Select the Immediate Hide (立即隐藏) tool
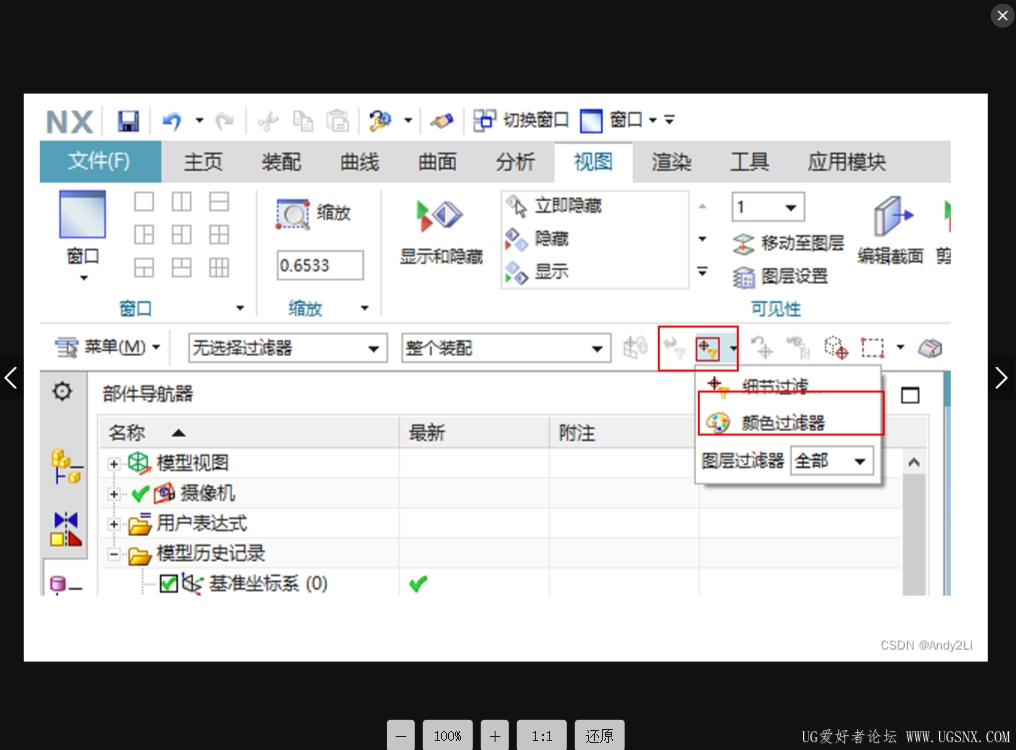Screen dimensions: 1016x750 (553, 206)
